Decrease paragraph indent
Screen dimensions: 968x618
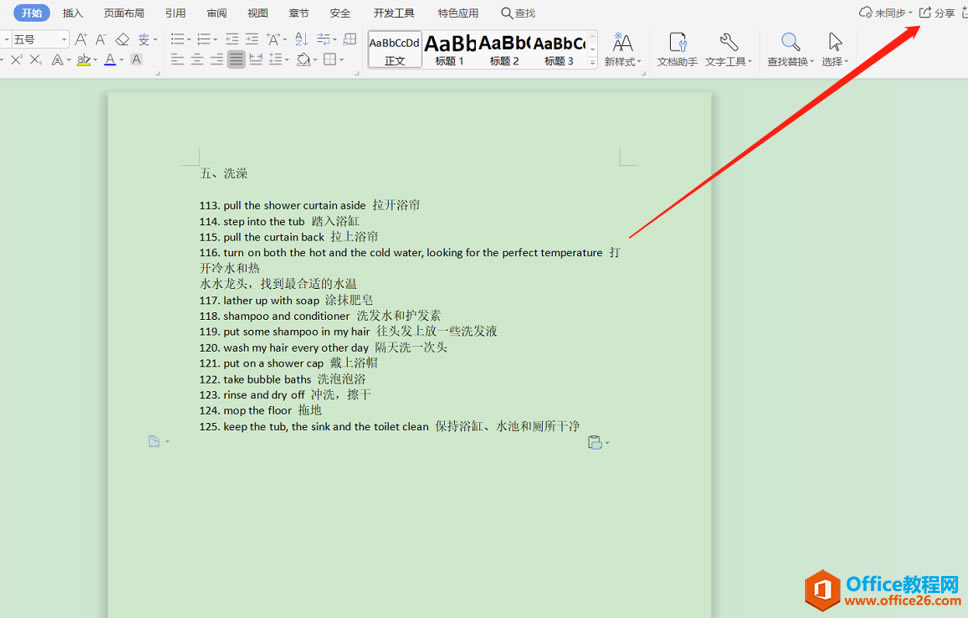(x=232, y=40)
